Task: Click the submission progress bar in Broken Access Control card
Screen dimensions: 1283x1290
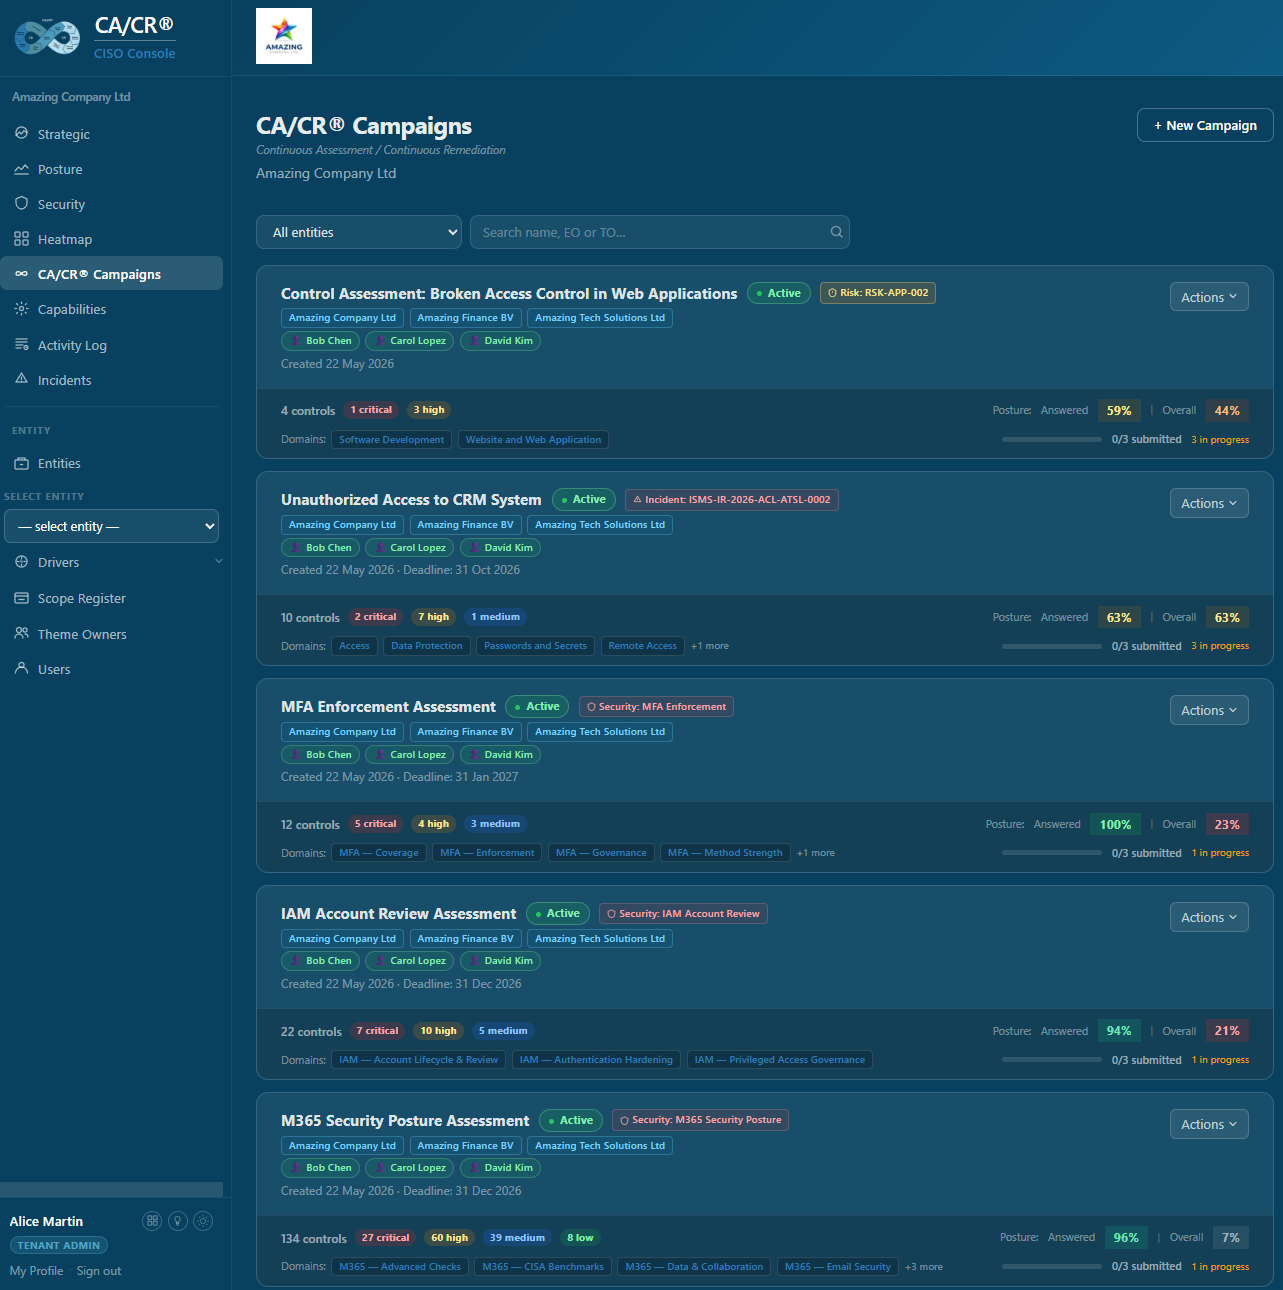Action: [1052, 439]
